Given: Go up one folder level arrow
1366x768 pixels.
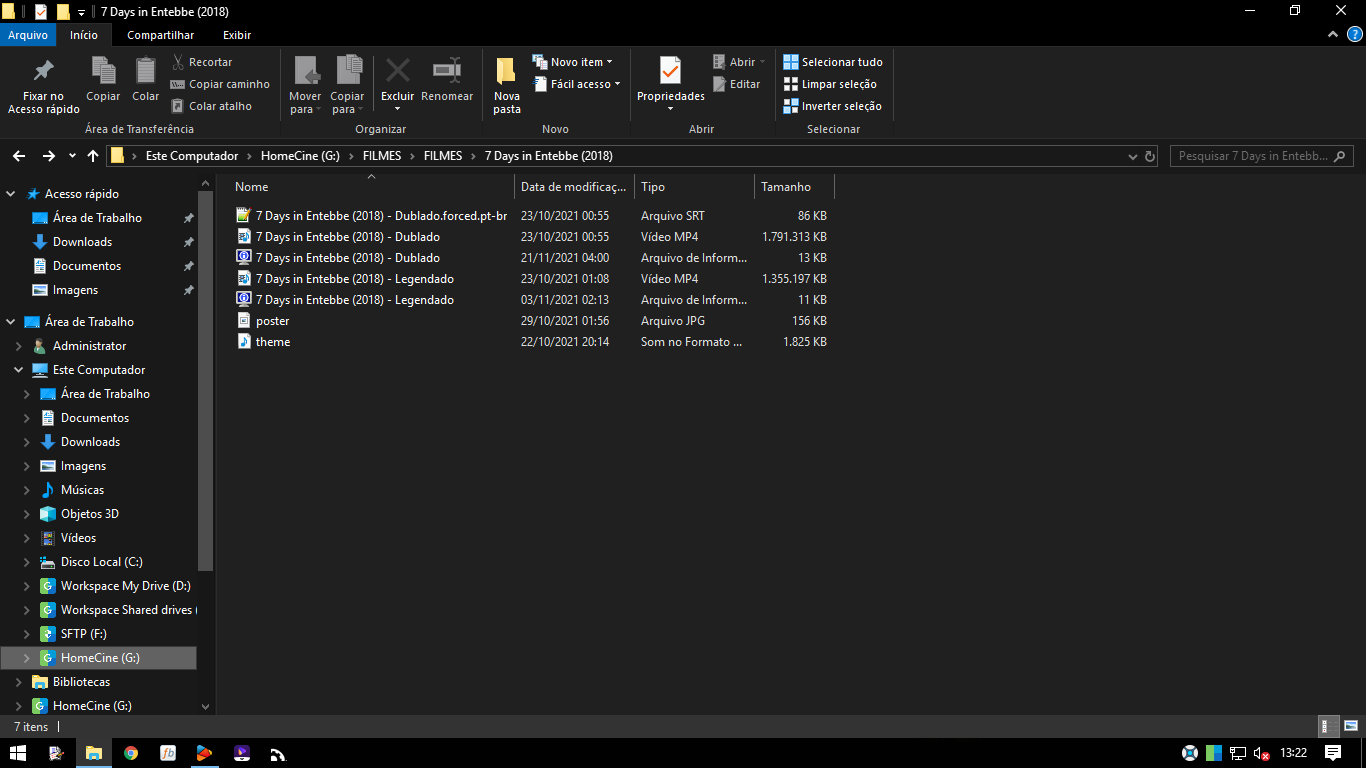Looking at the screenshot, I should pyautogui.click(x=93, y=156).
